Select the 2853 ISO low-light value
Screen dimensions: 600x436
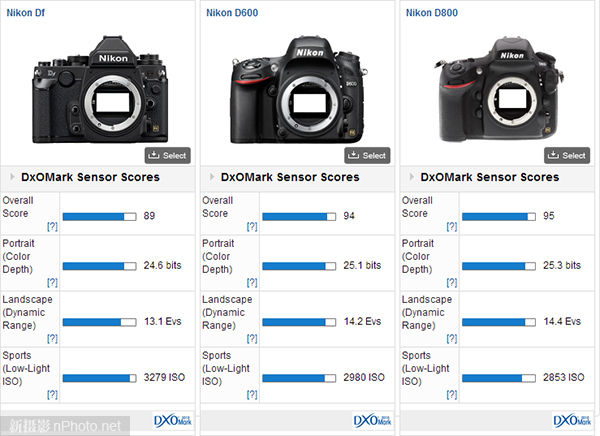(x=564, y=377)
